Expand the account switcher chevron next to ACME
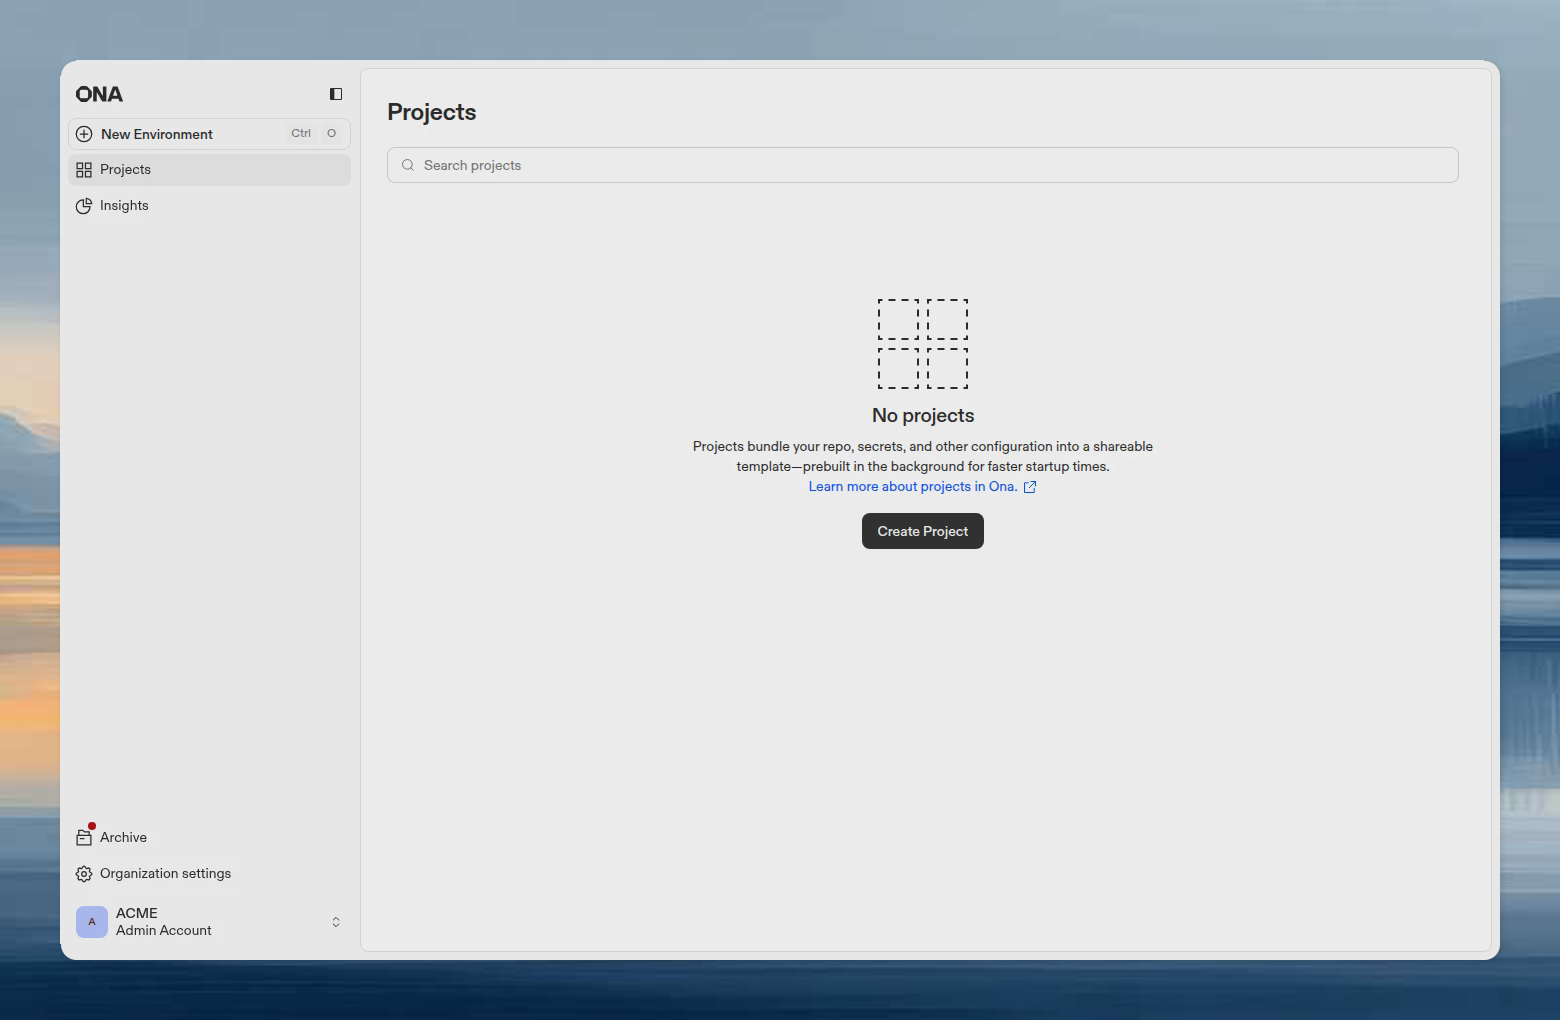 coord(335,921)
